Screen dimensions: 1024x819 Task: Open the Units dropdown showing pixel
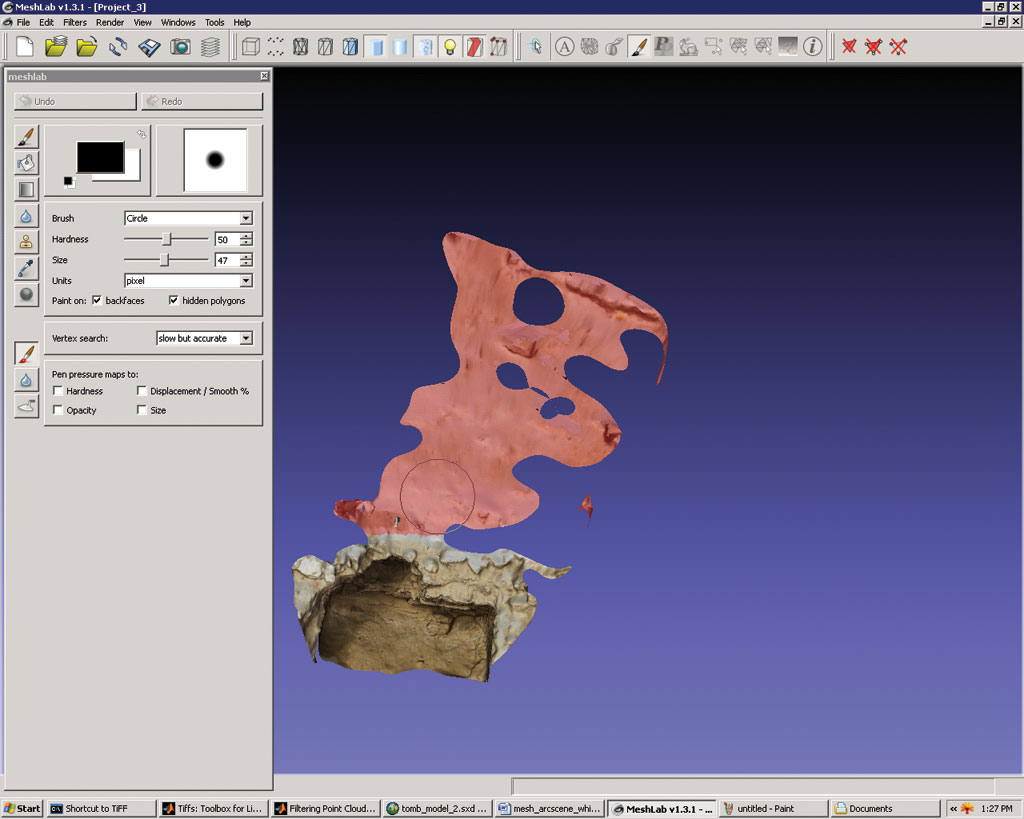tap(188, 281)
